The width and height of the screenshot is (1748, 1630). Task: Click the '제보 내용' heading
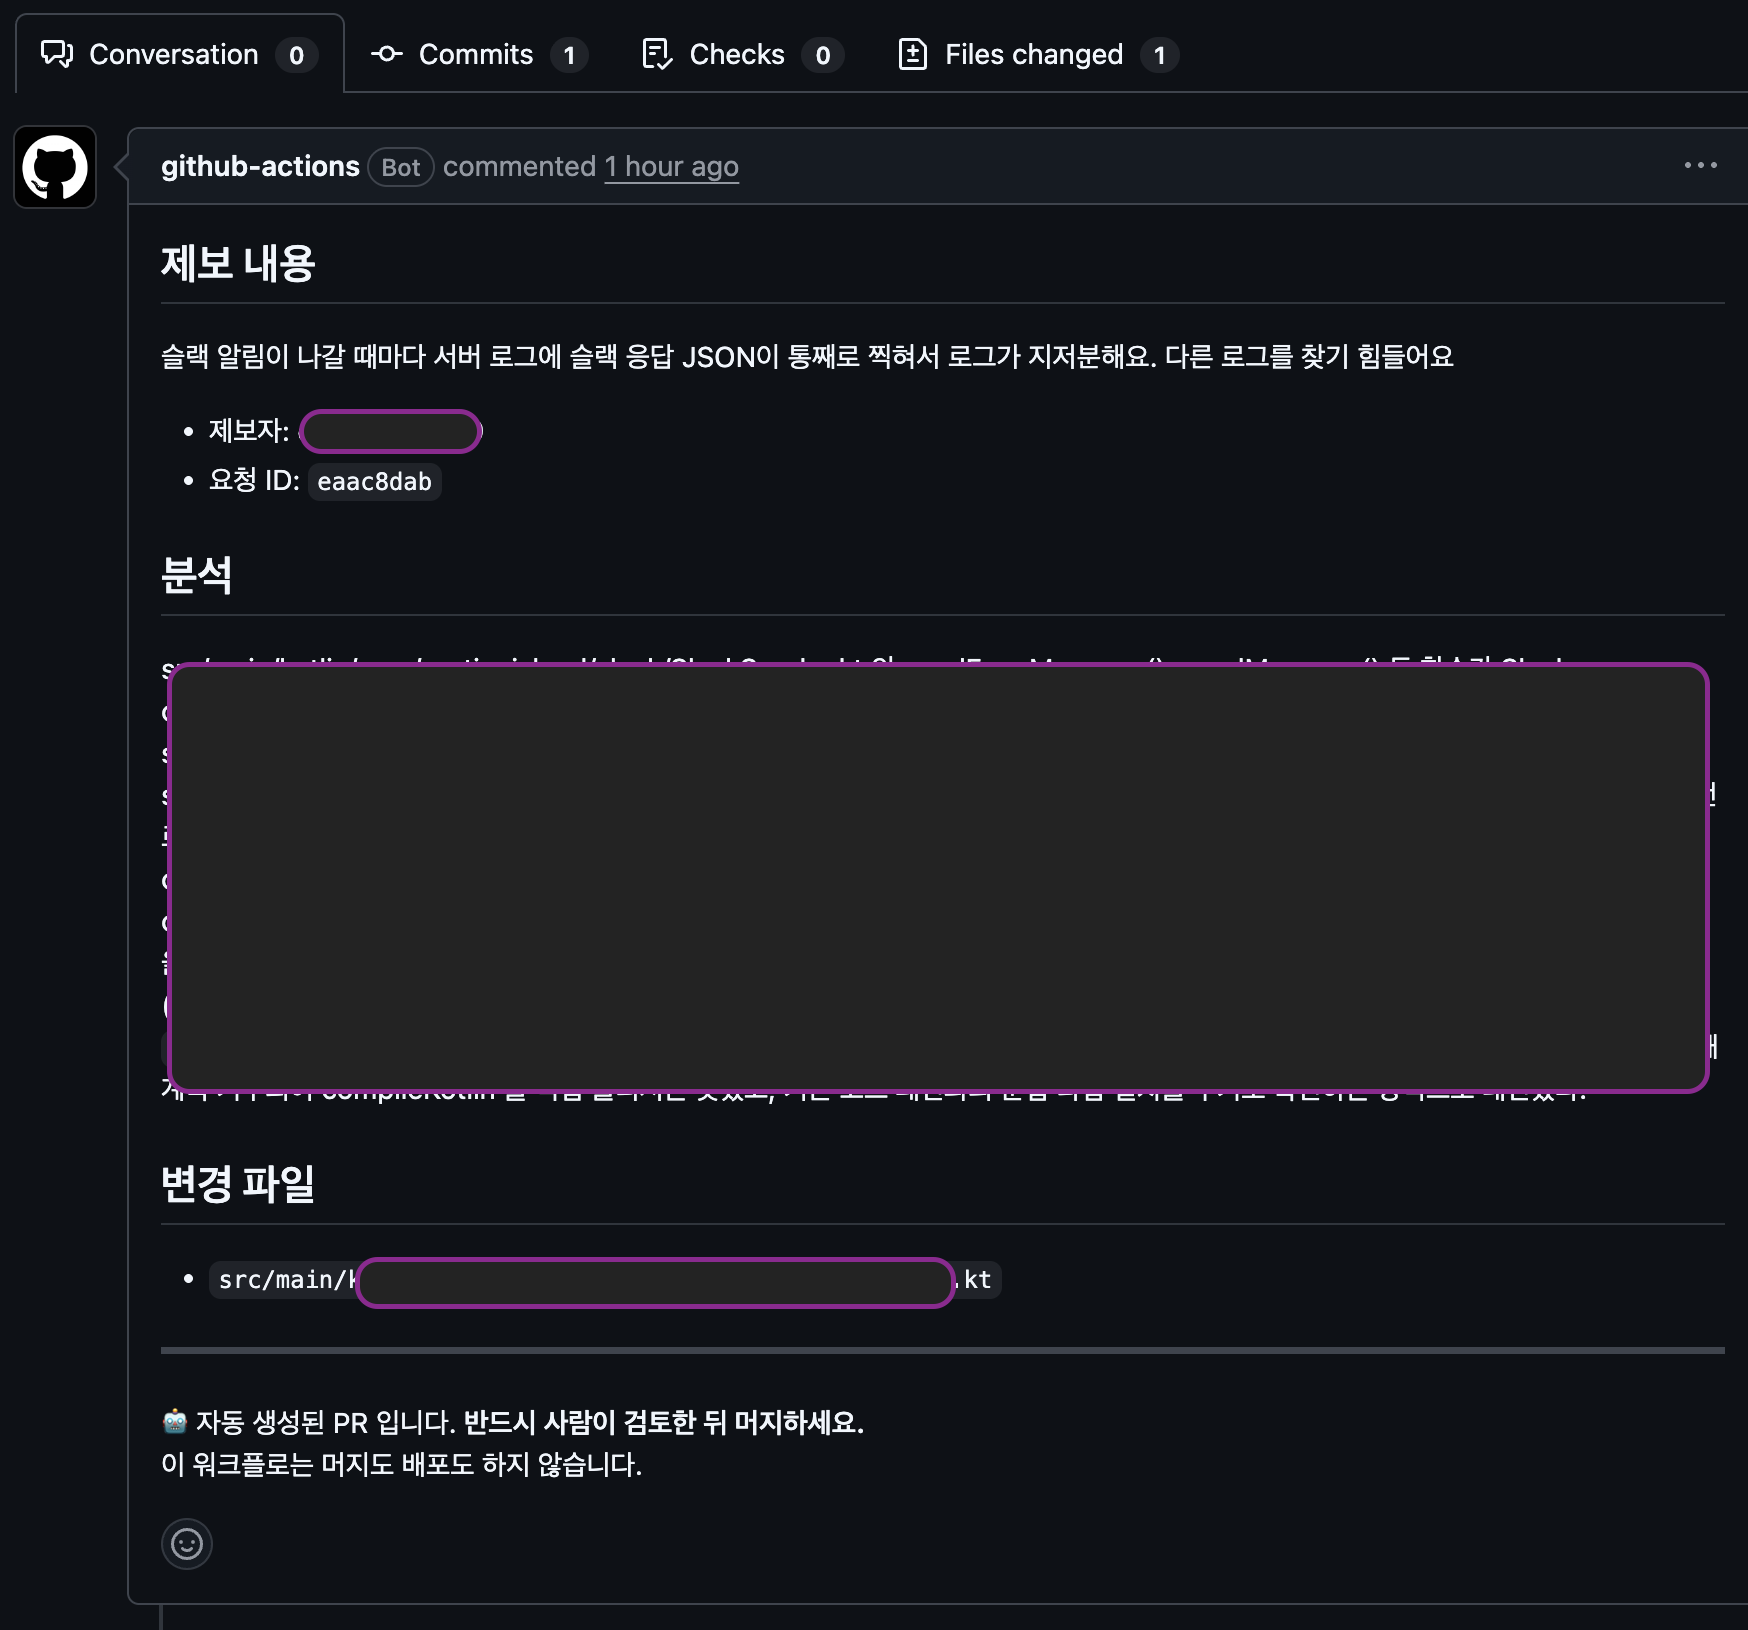pyautogui.click(x=238, y=264)
